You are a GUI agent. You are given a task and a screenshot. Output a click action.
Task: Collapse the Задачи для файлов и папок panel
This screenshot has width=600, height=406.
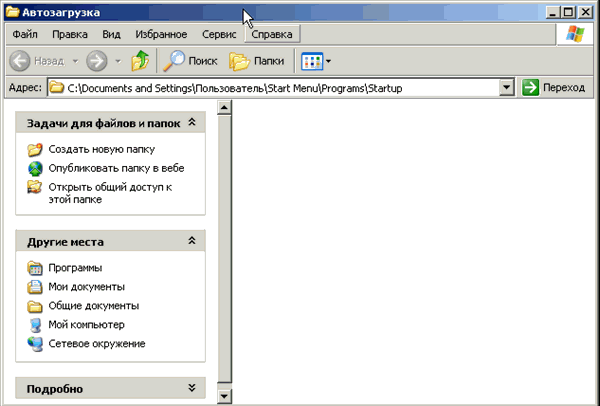[192, 122]
